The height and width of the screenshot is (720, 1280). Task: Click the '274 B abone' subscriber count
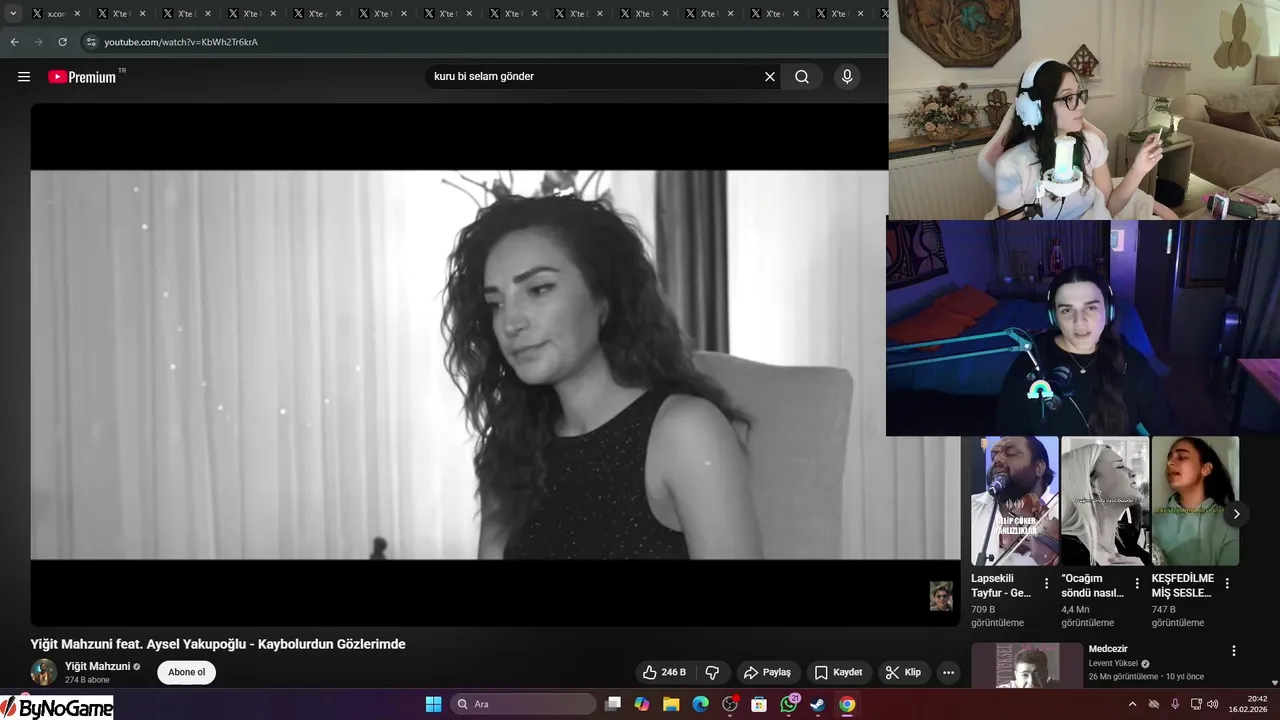coord(87,680)
